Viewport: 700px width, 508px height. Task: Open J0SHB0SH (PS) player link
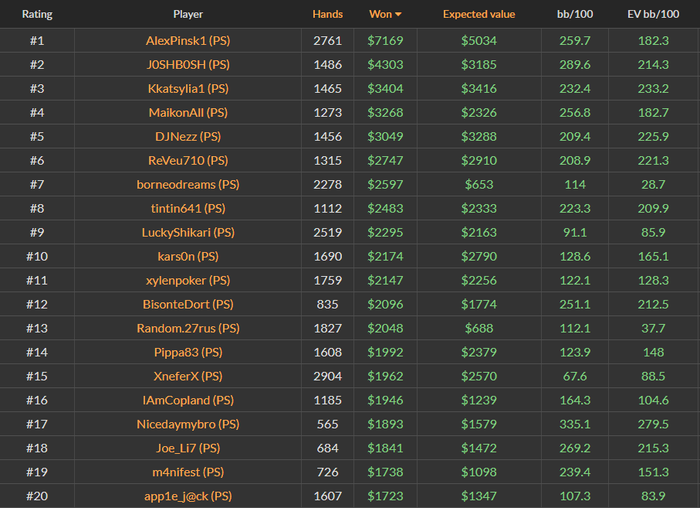(x=188, y=65)
